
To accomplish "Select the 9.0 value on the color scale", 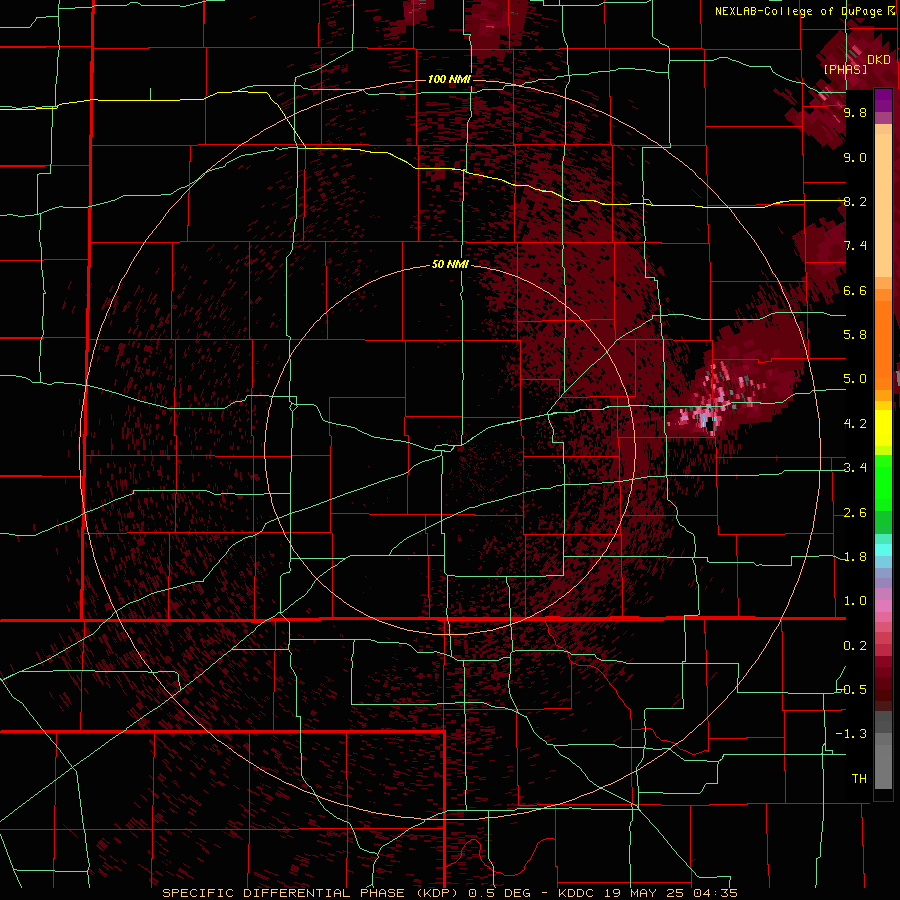I will (855, 157).
